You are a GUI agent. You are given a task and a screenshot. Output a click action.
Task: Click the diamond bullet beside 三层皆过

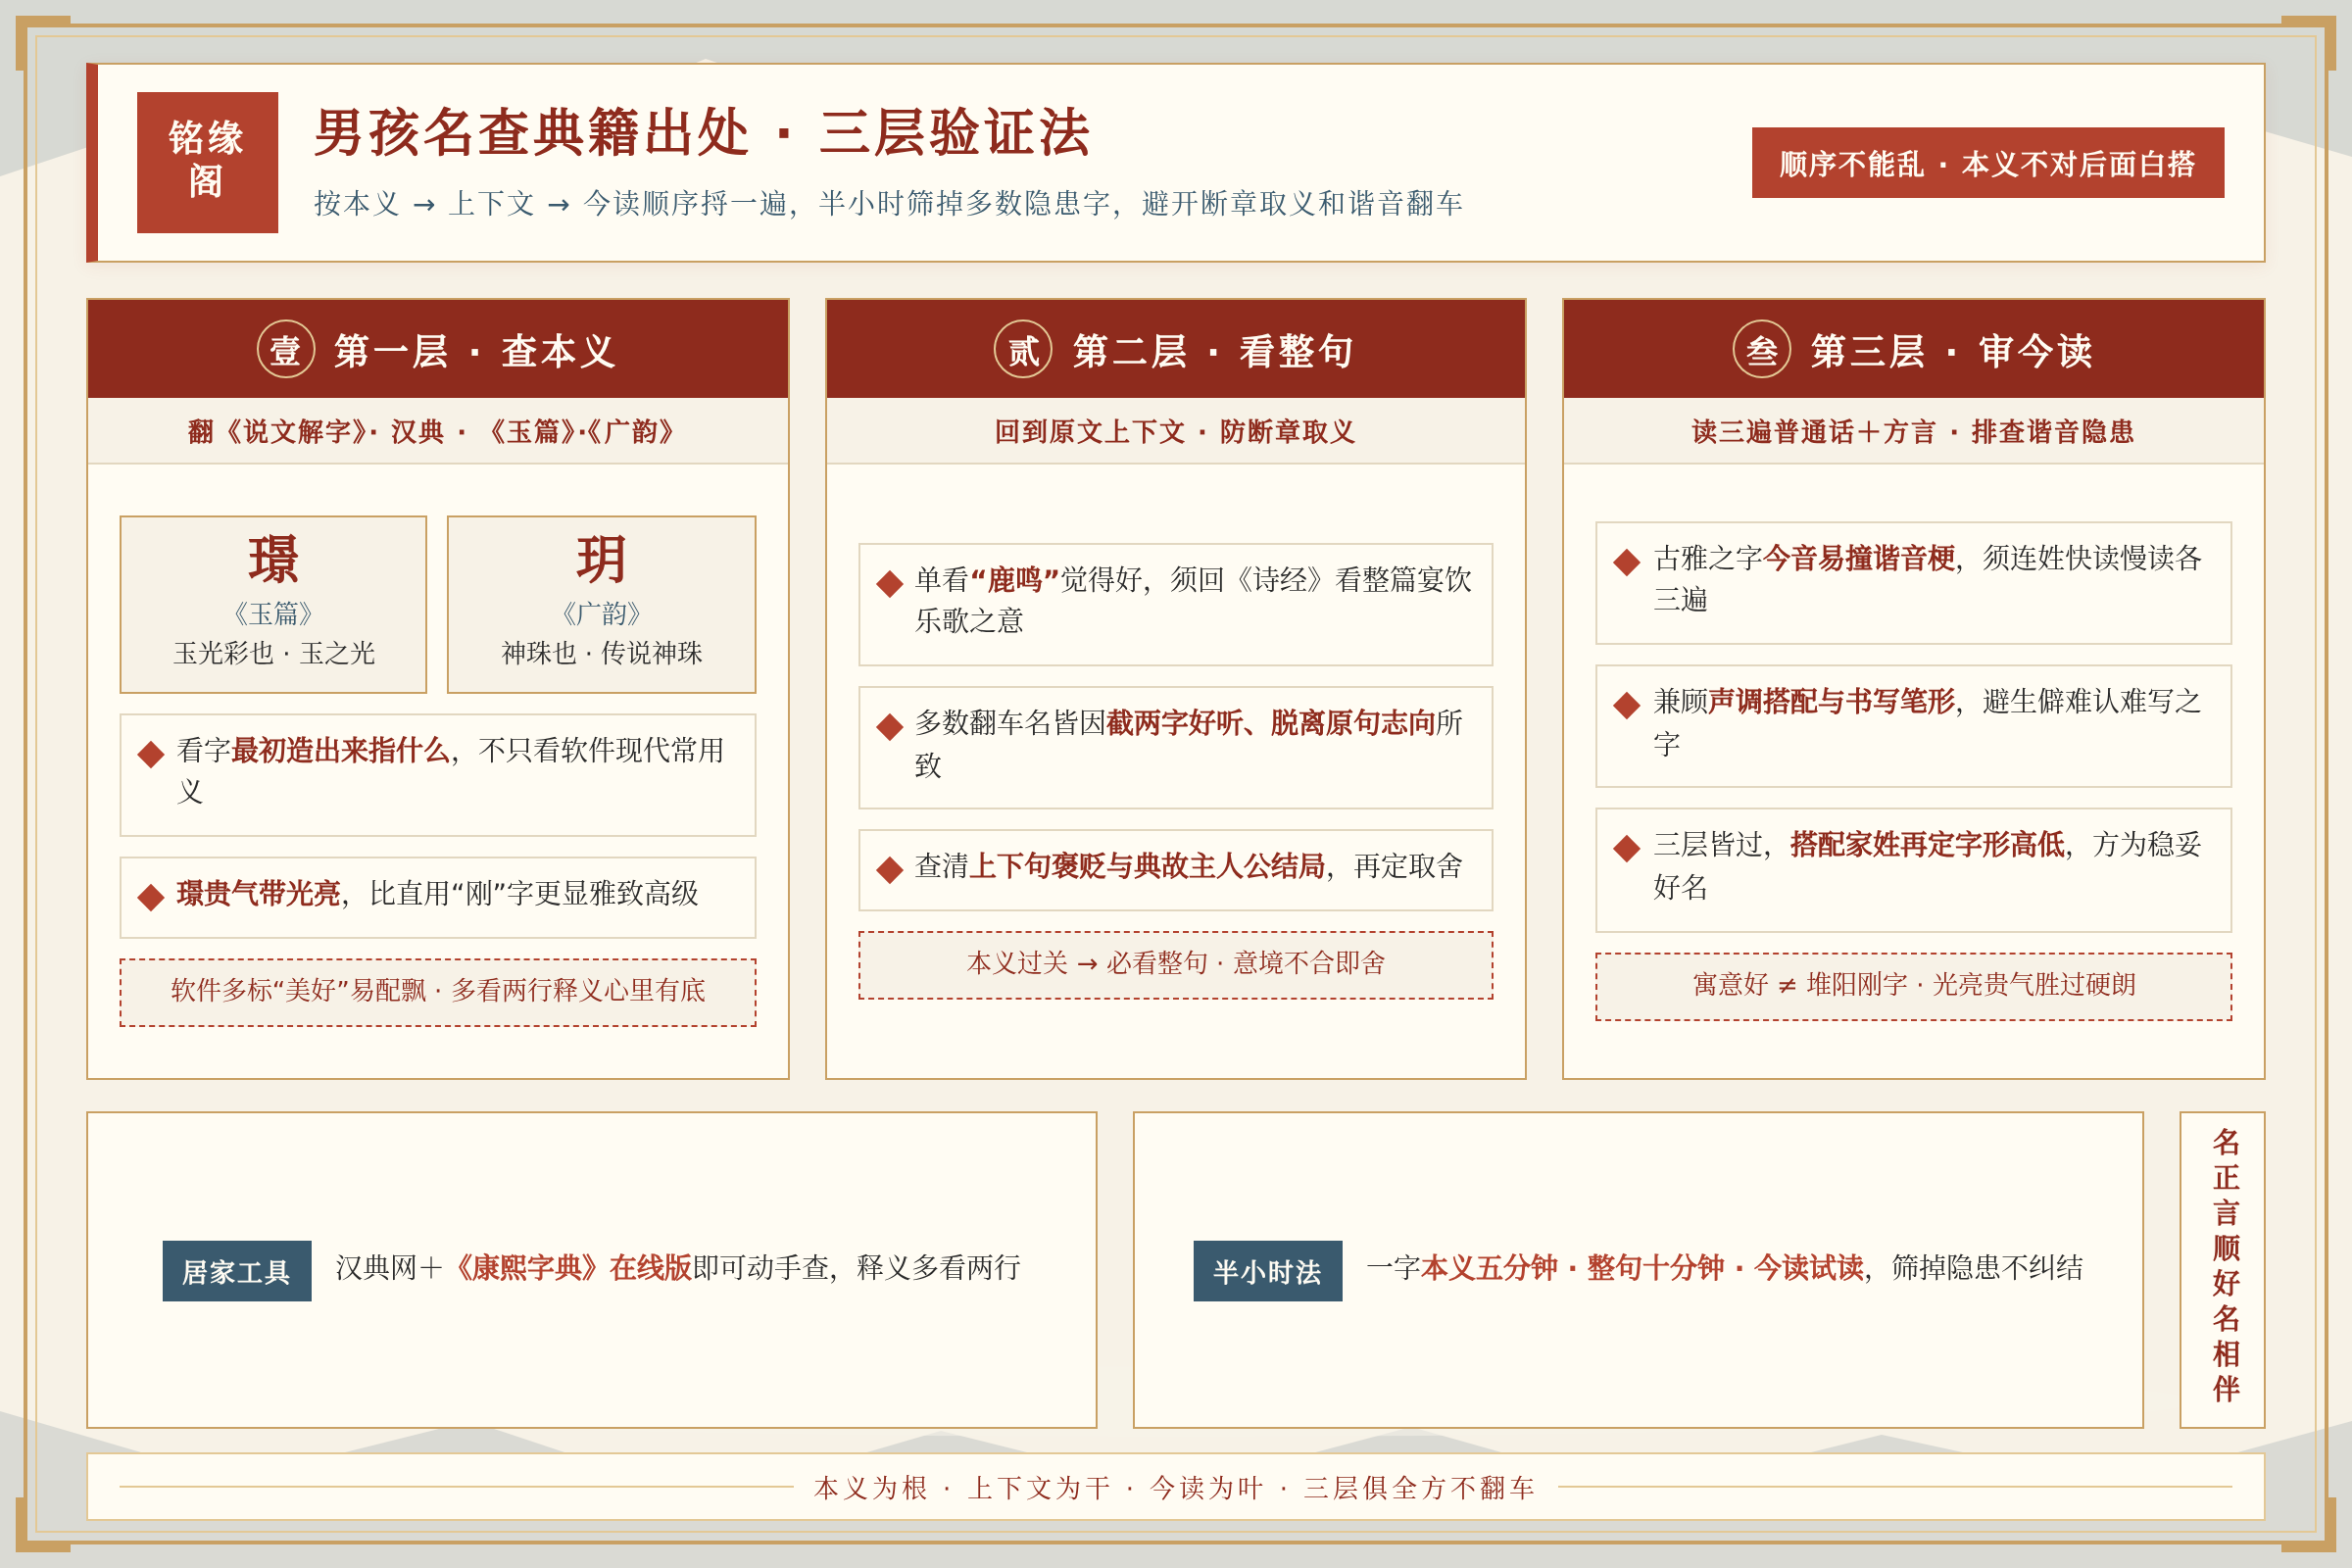click(1627, 848)
